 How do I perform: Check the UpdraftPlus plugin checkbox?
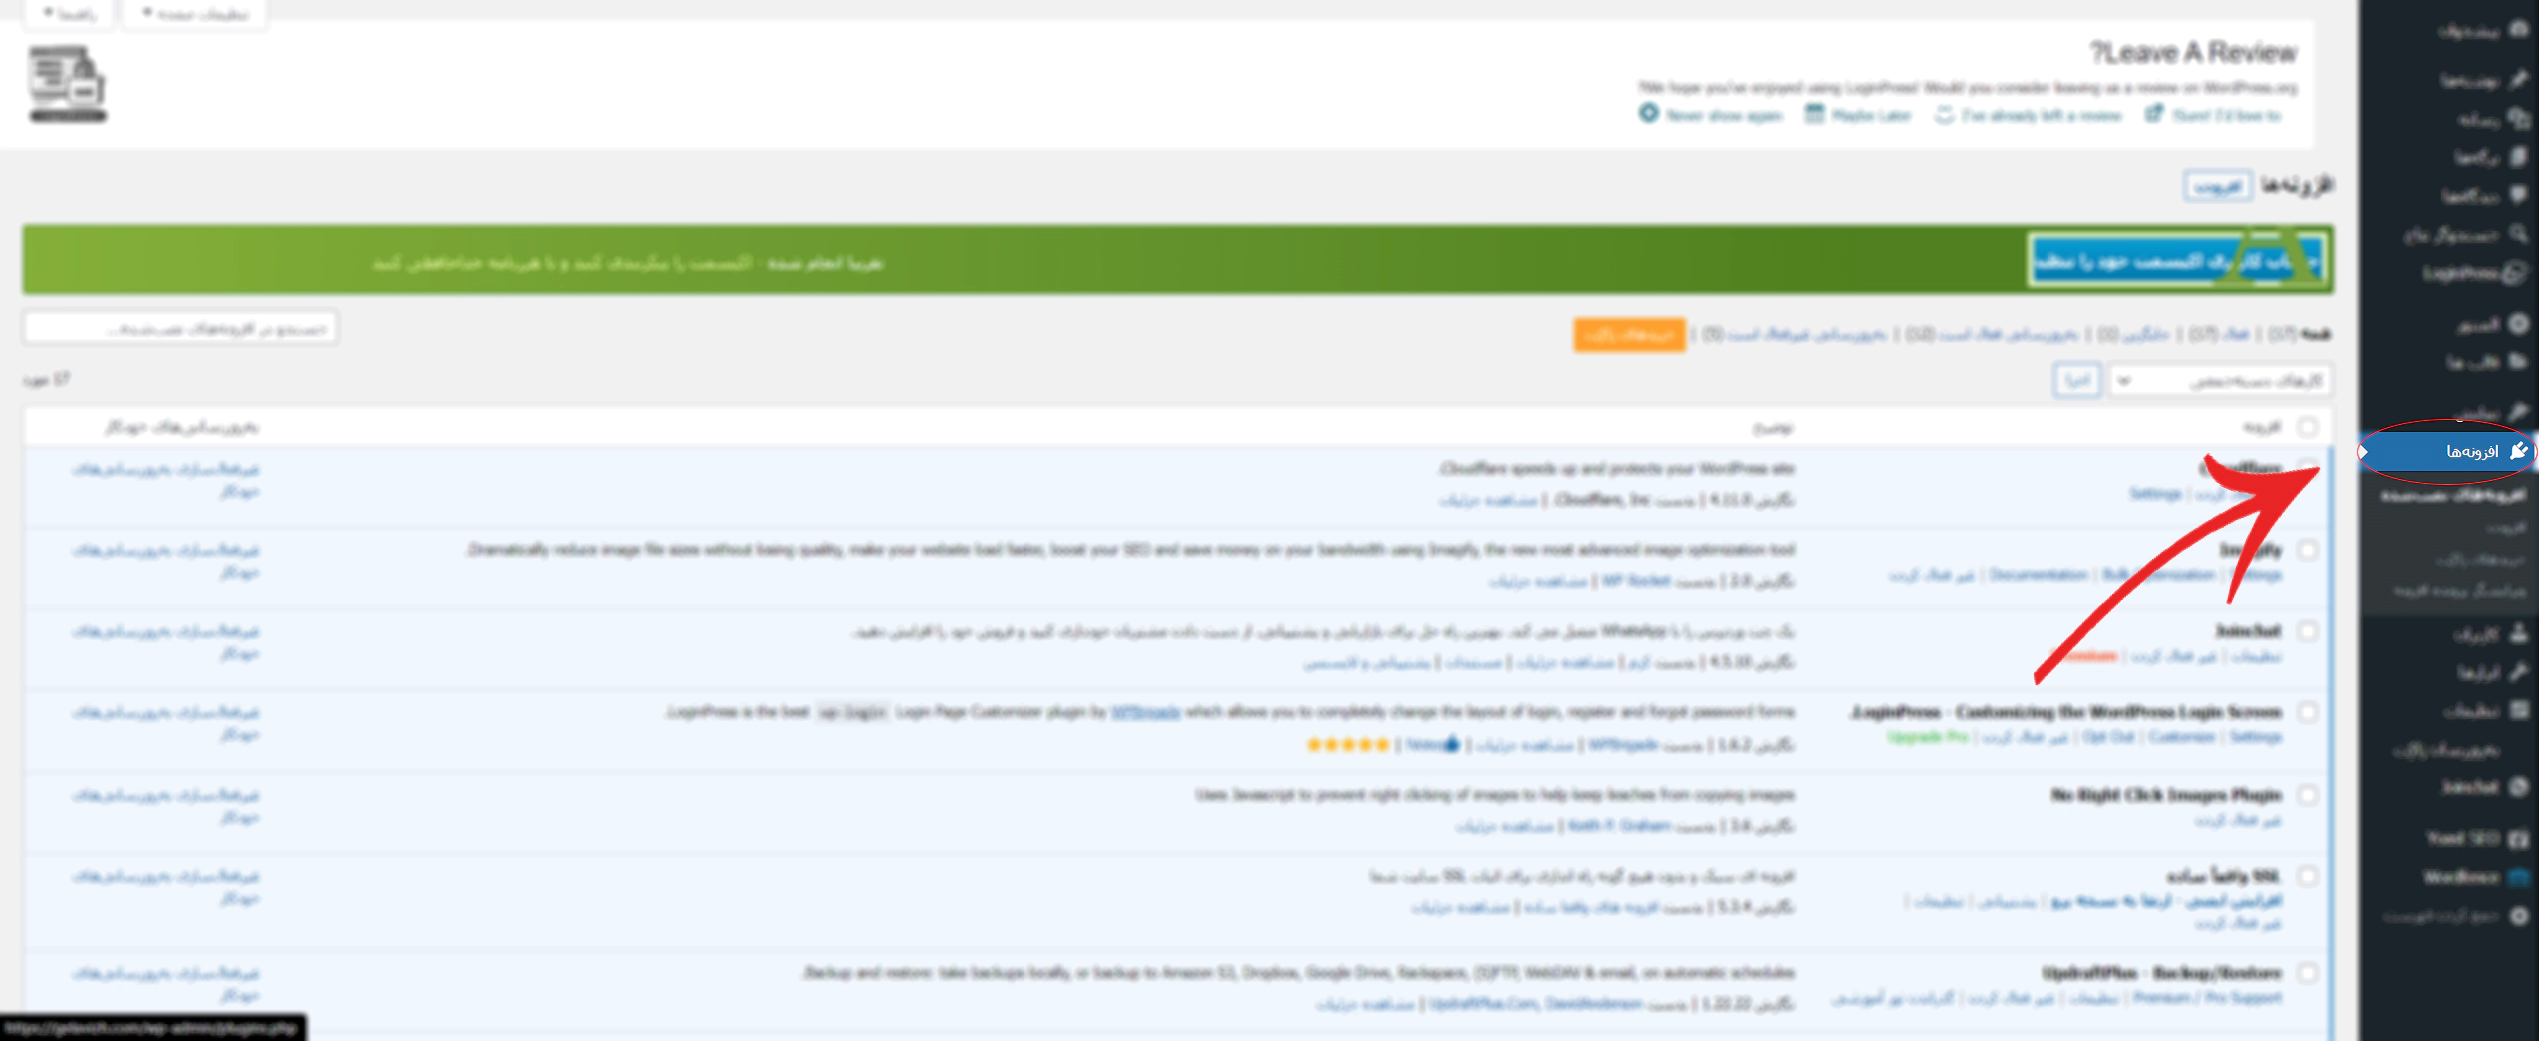pos(2307,973)
